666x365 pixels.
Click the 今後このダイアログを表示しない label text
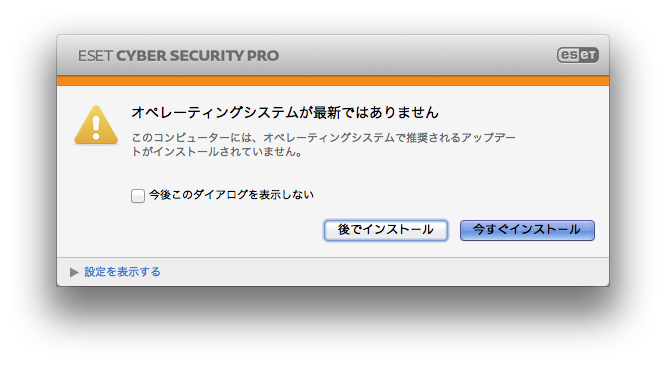[231, 195]
